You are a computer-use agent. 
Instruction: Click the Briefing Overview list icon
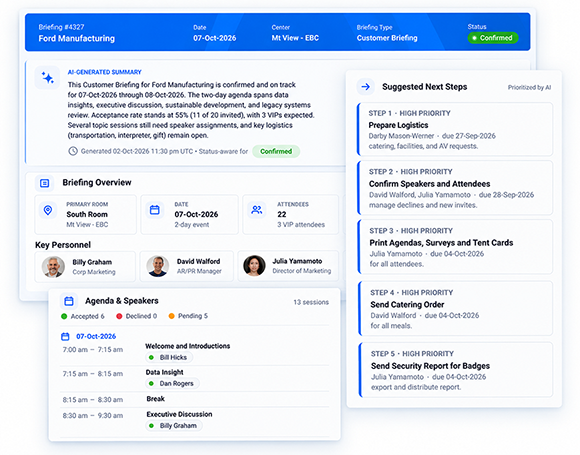tap(44, 183)
